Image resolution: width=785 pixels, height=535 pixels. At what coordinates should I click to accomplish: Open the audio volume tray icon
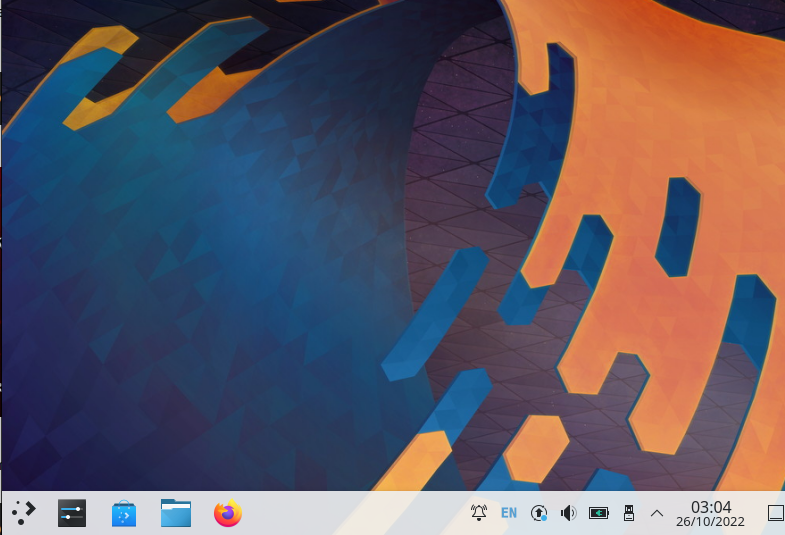click(x=569, y=513)
